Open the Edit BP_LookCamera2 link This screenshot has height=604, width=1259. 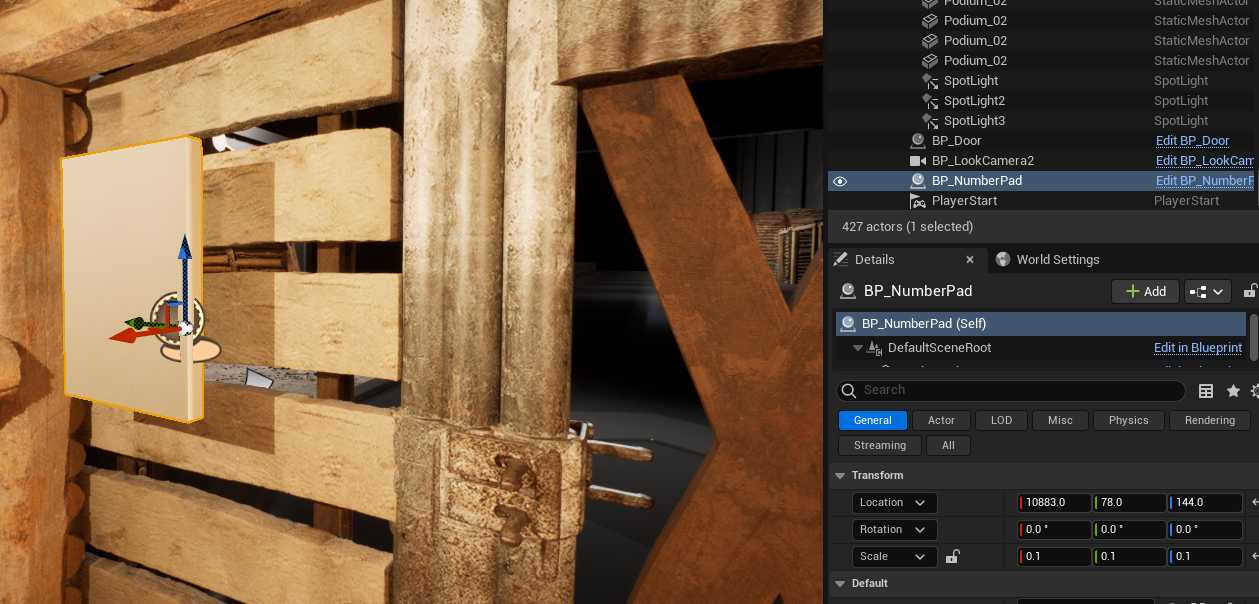pyautogui.click(x=1205, y=161)
